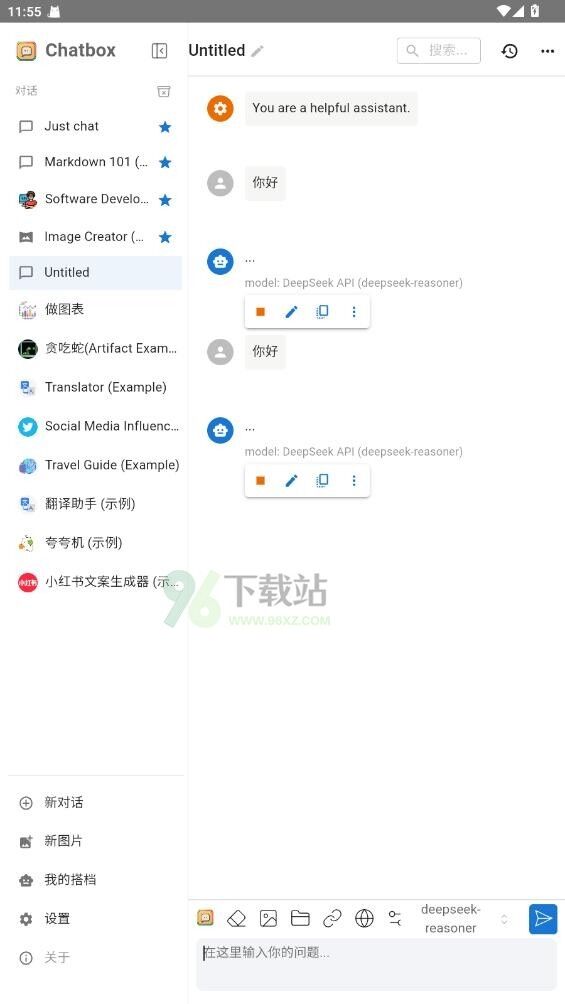Expand more options on first reply toolbar

tap(354, 312)
